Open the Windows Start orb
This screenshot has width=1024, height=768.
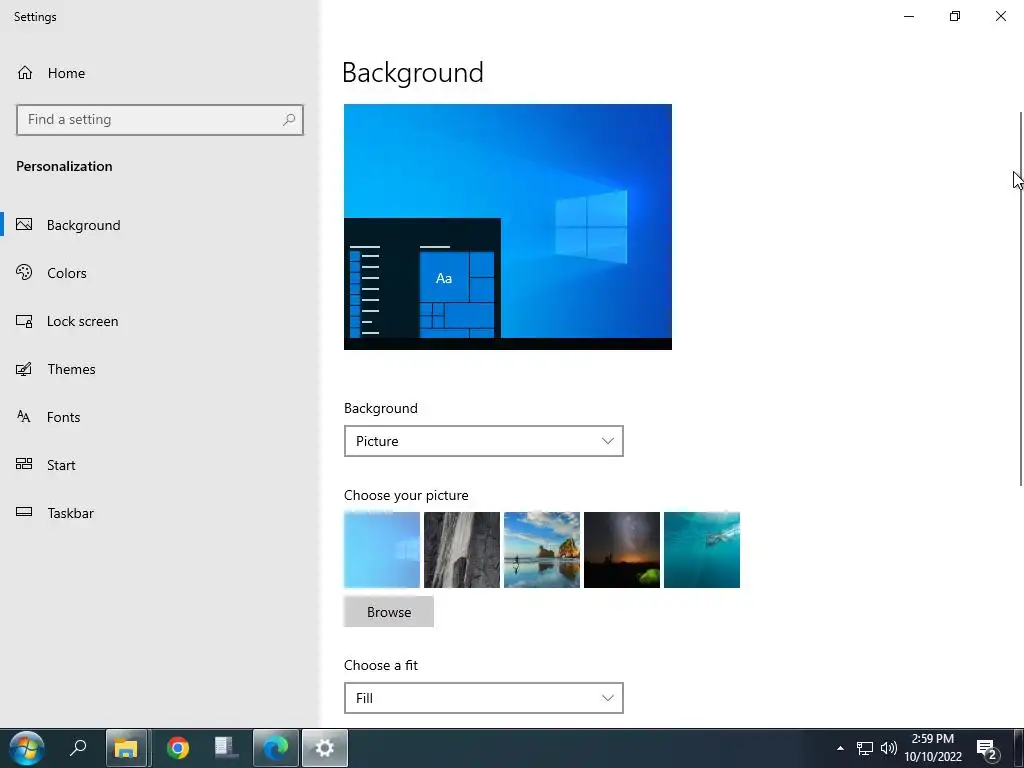point(27,748)
